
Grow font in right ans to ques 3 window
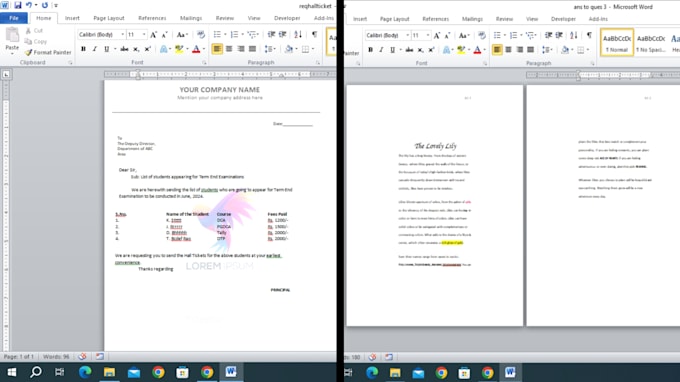(x=437, y=35)
